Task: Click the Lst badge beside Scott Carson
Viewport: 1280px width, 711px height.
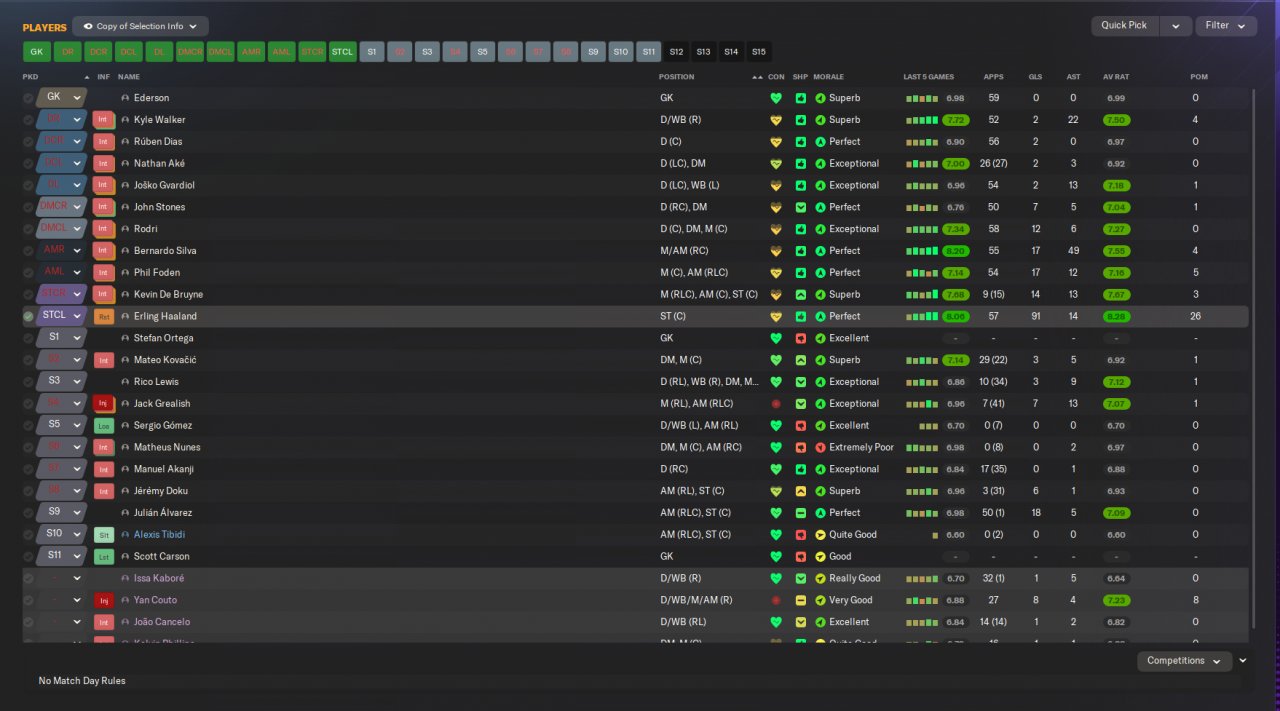Action: pos(103,557)
